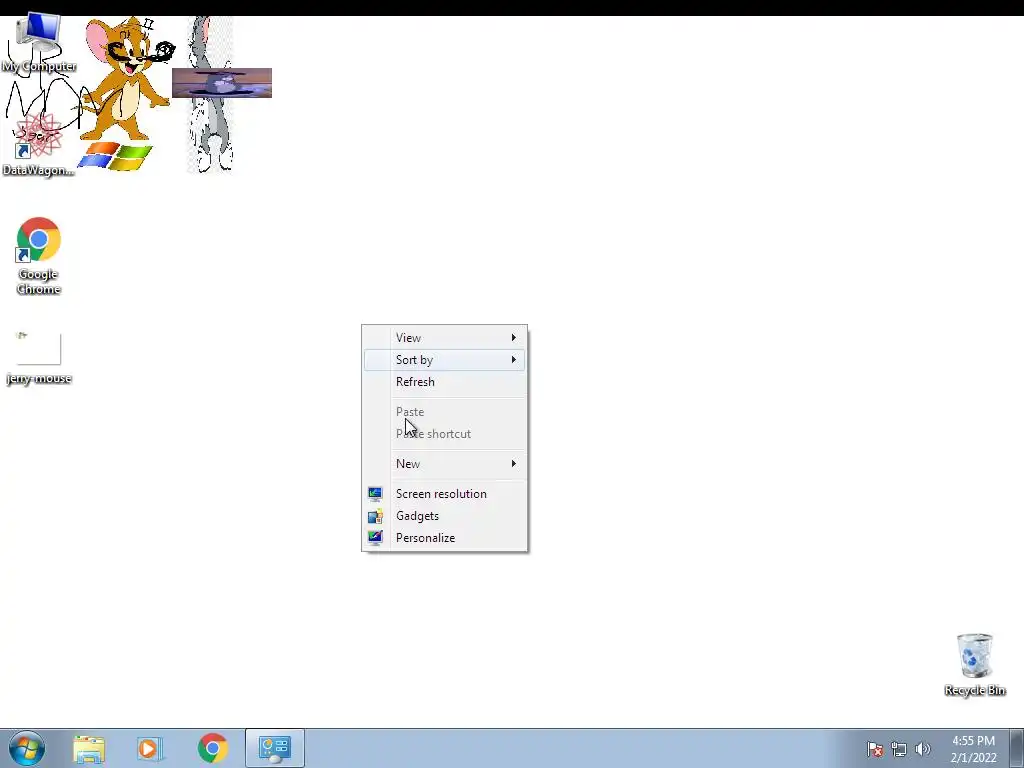This screenshot has height=768, width=1024.
Task: Choose Refresh in the context menu
Action: click(444, 382)
